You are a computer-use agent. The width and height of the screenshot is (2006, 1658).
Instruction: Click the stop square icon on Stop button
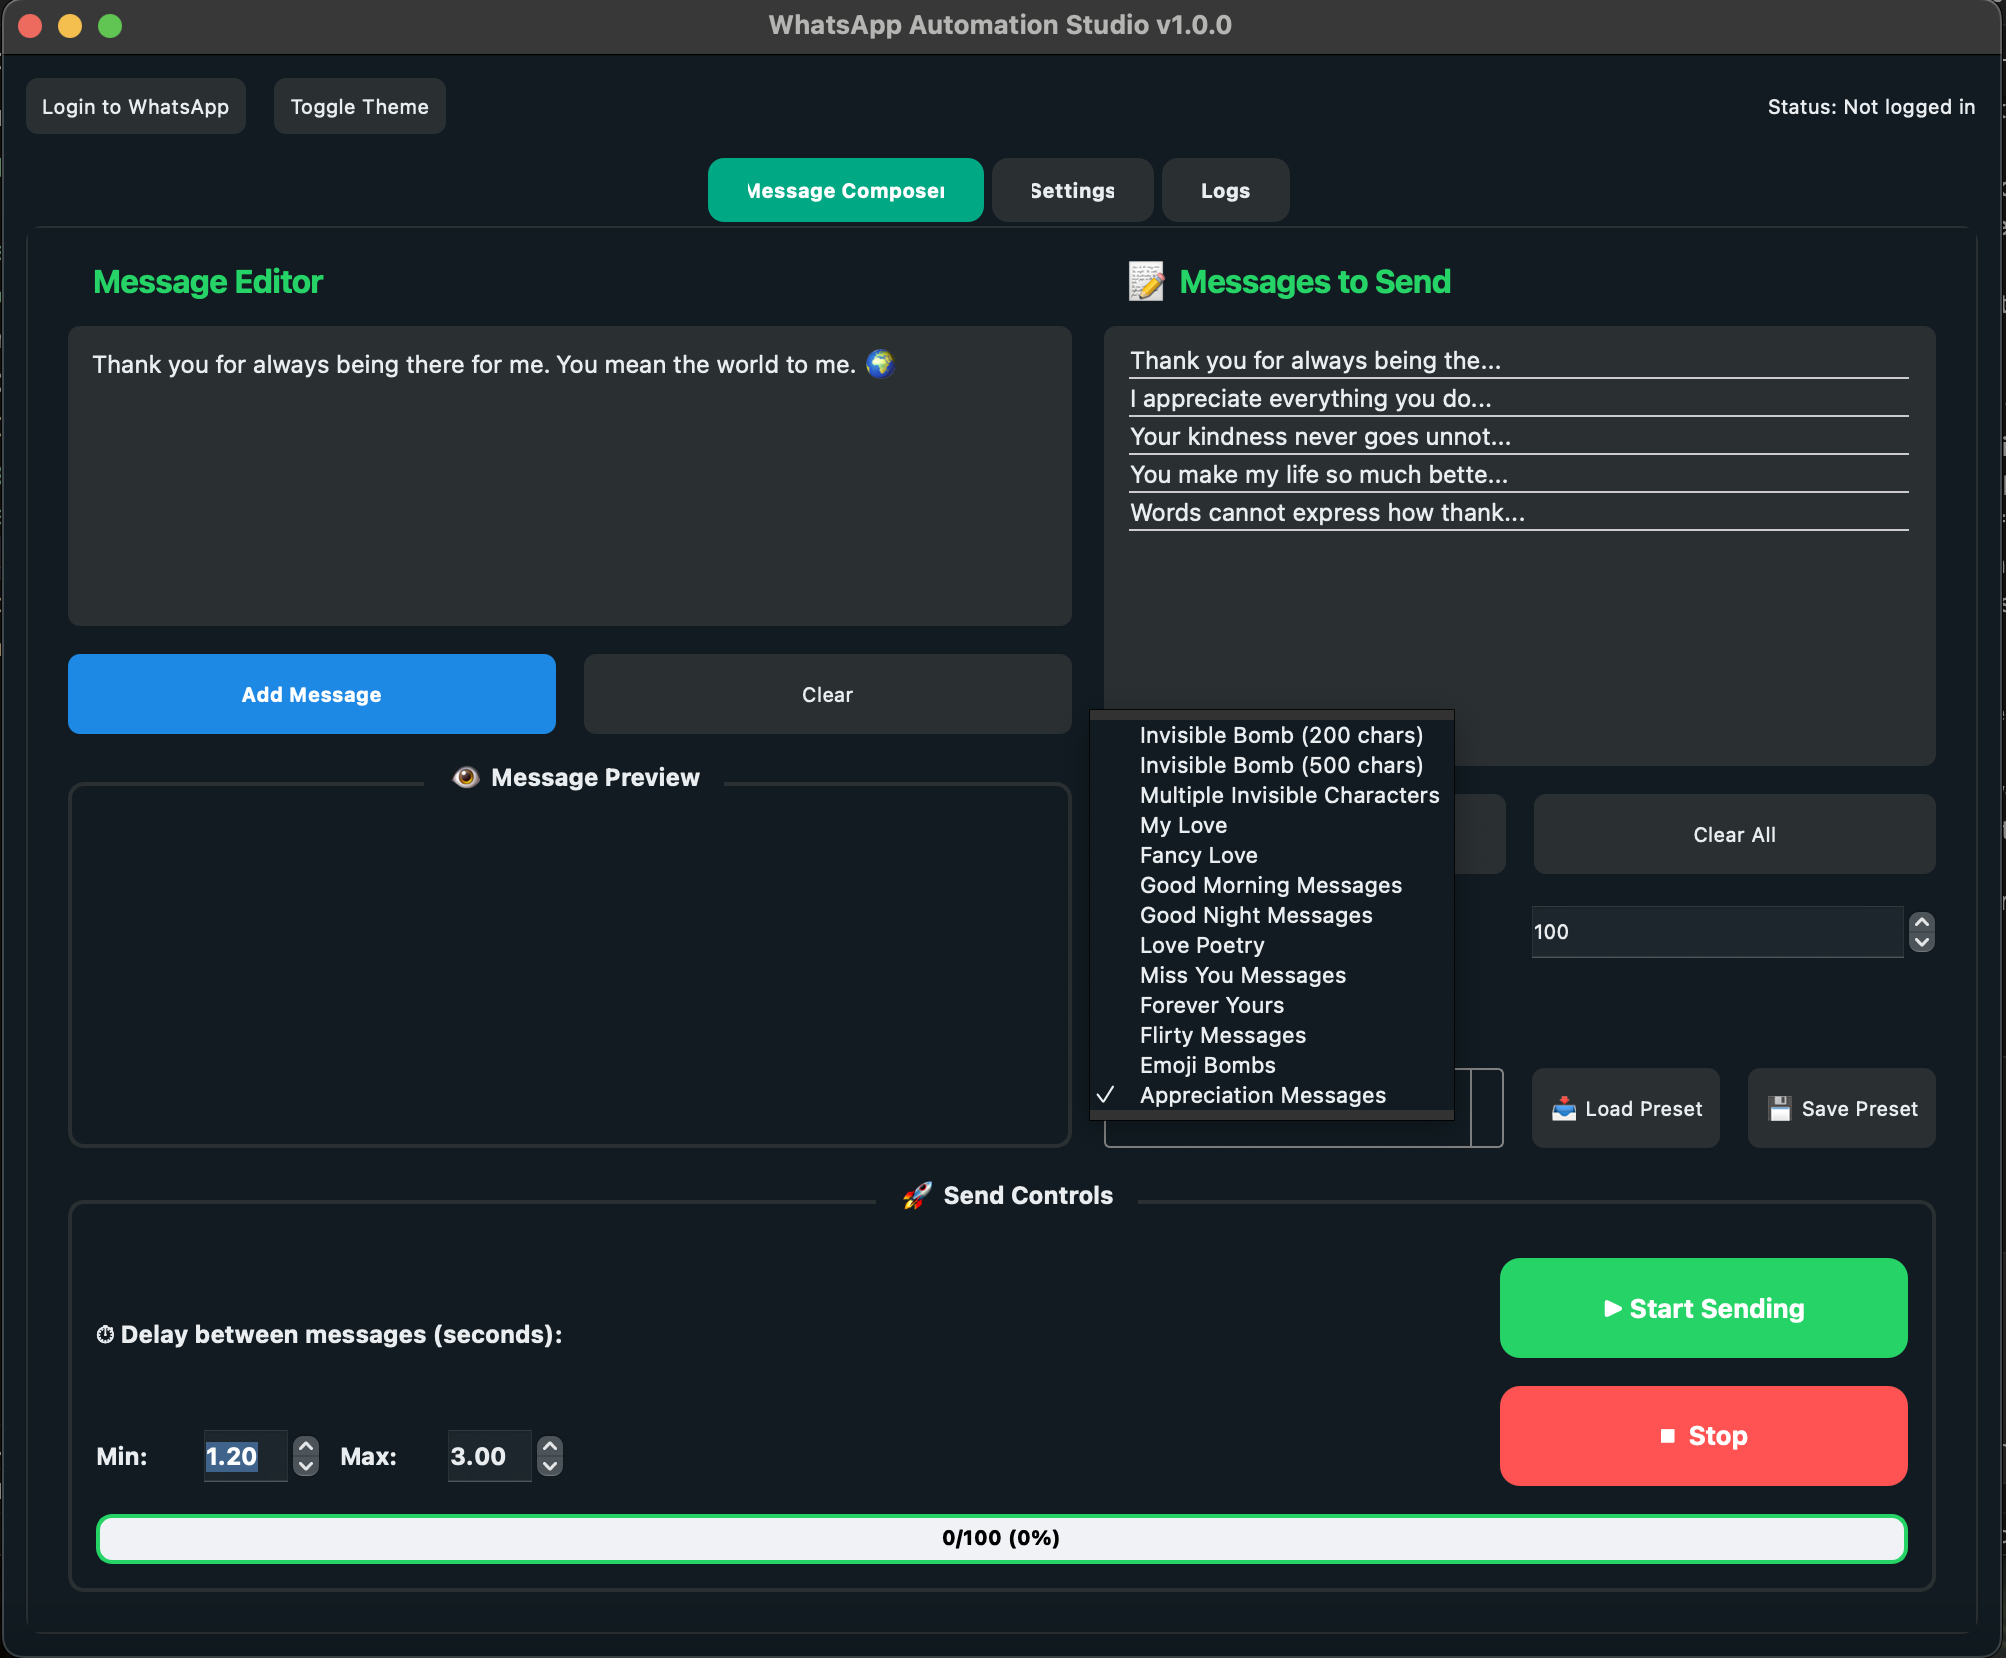point(1667,1435)
